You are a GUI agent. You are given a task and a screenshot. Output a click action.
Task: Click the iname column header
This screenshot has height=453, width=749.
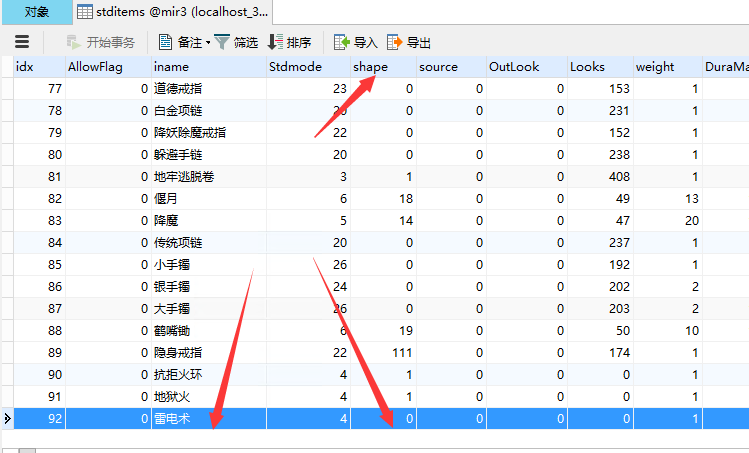[206, 67]
